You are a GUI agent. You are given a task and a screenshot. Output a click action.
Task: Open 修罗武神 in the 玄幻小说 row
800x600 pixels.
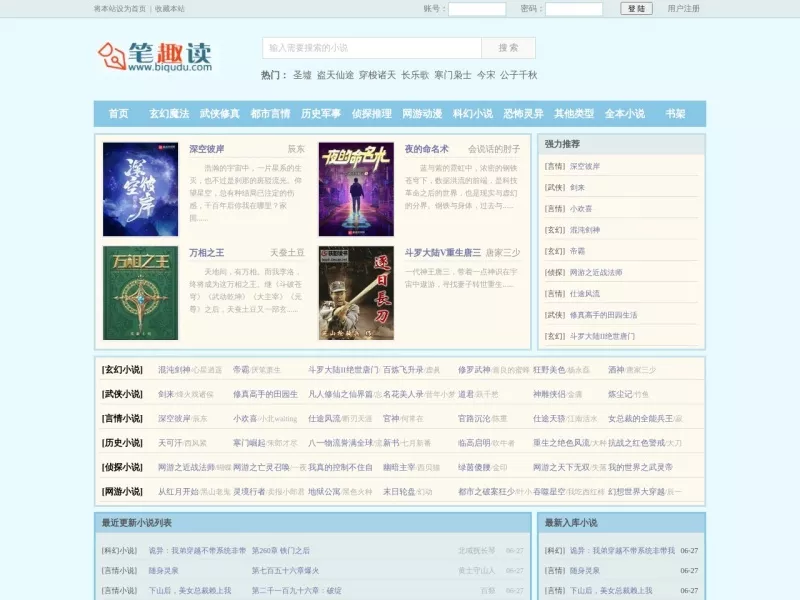pos(474,370)
